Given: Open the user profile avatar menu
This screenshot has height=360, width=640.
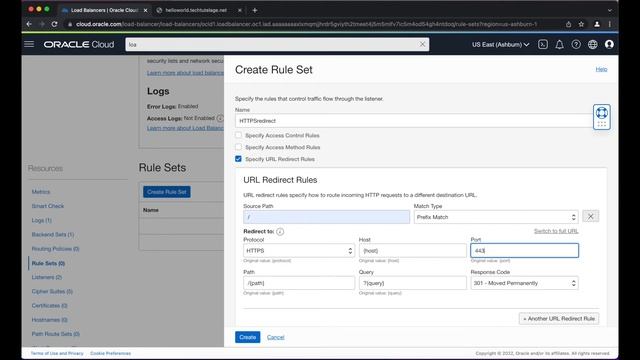Looking at the screenshot, I should click(x=609, y=44).
